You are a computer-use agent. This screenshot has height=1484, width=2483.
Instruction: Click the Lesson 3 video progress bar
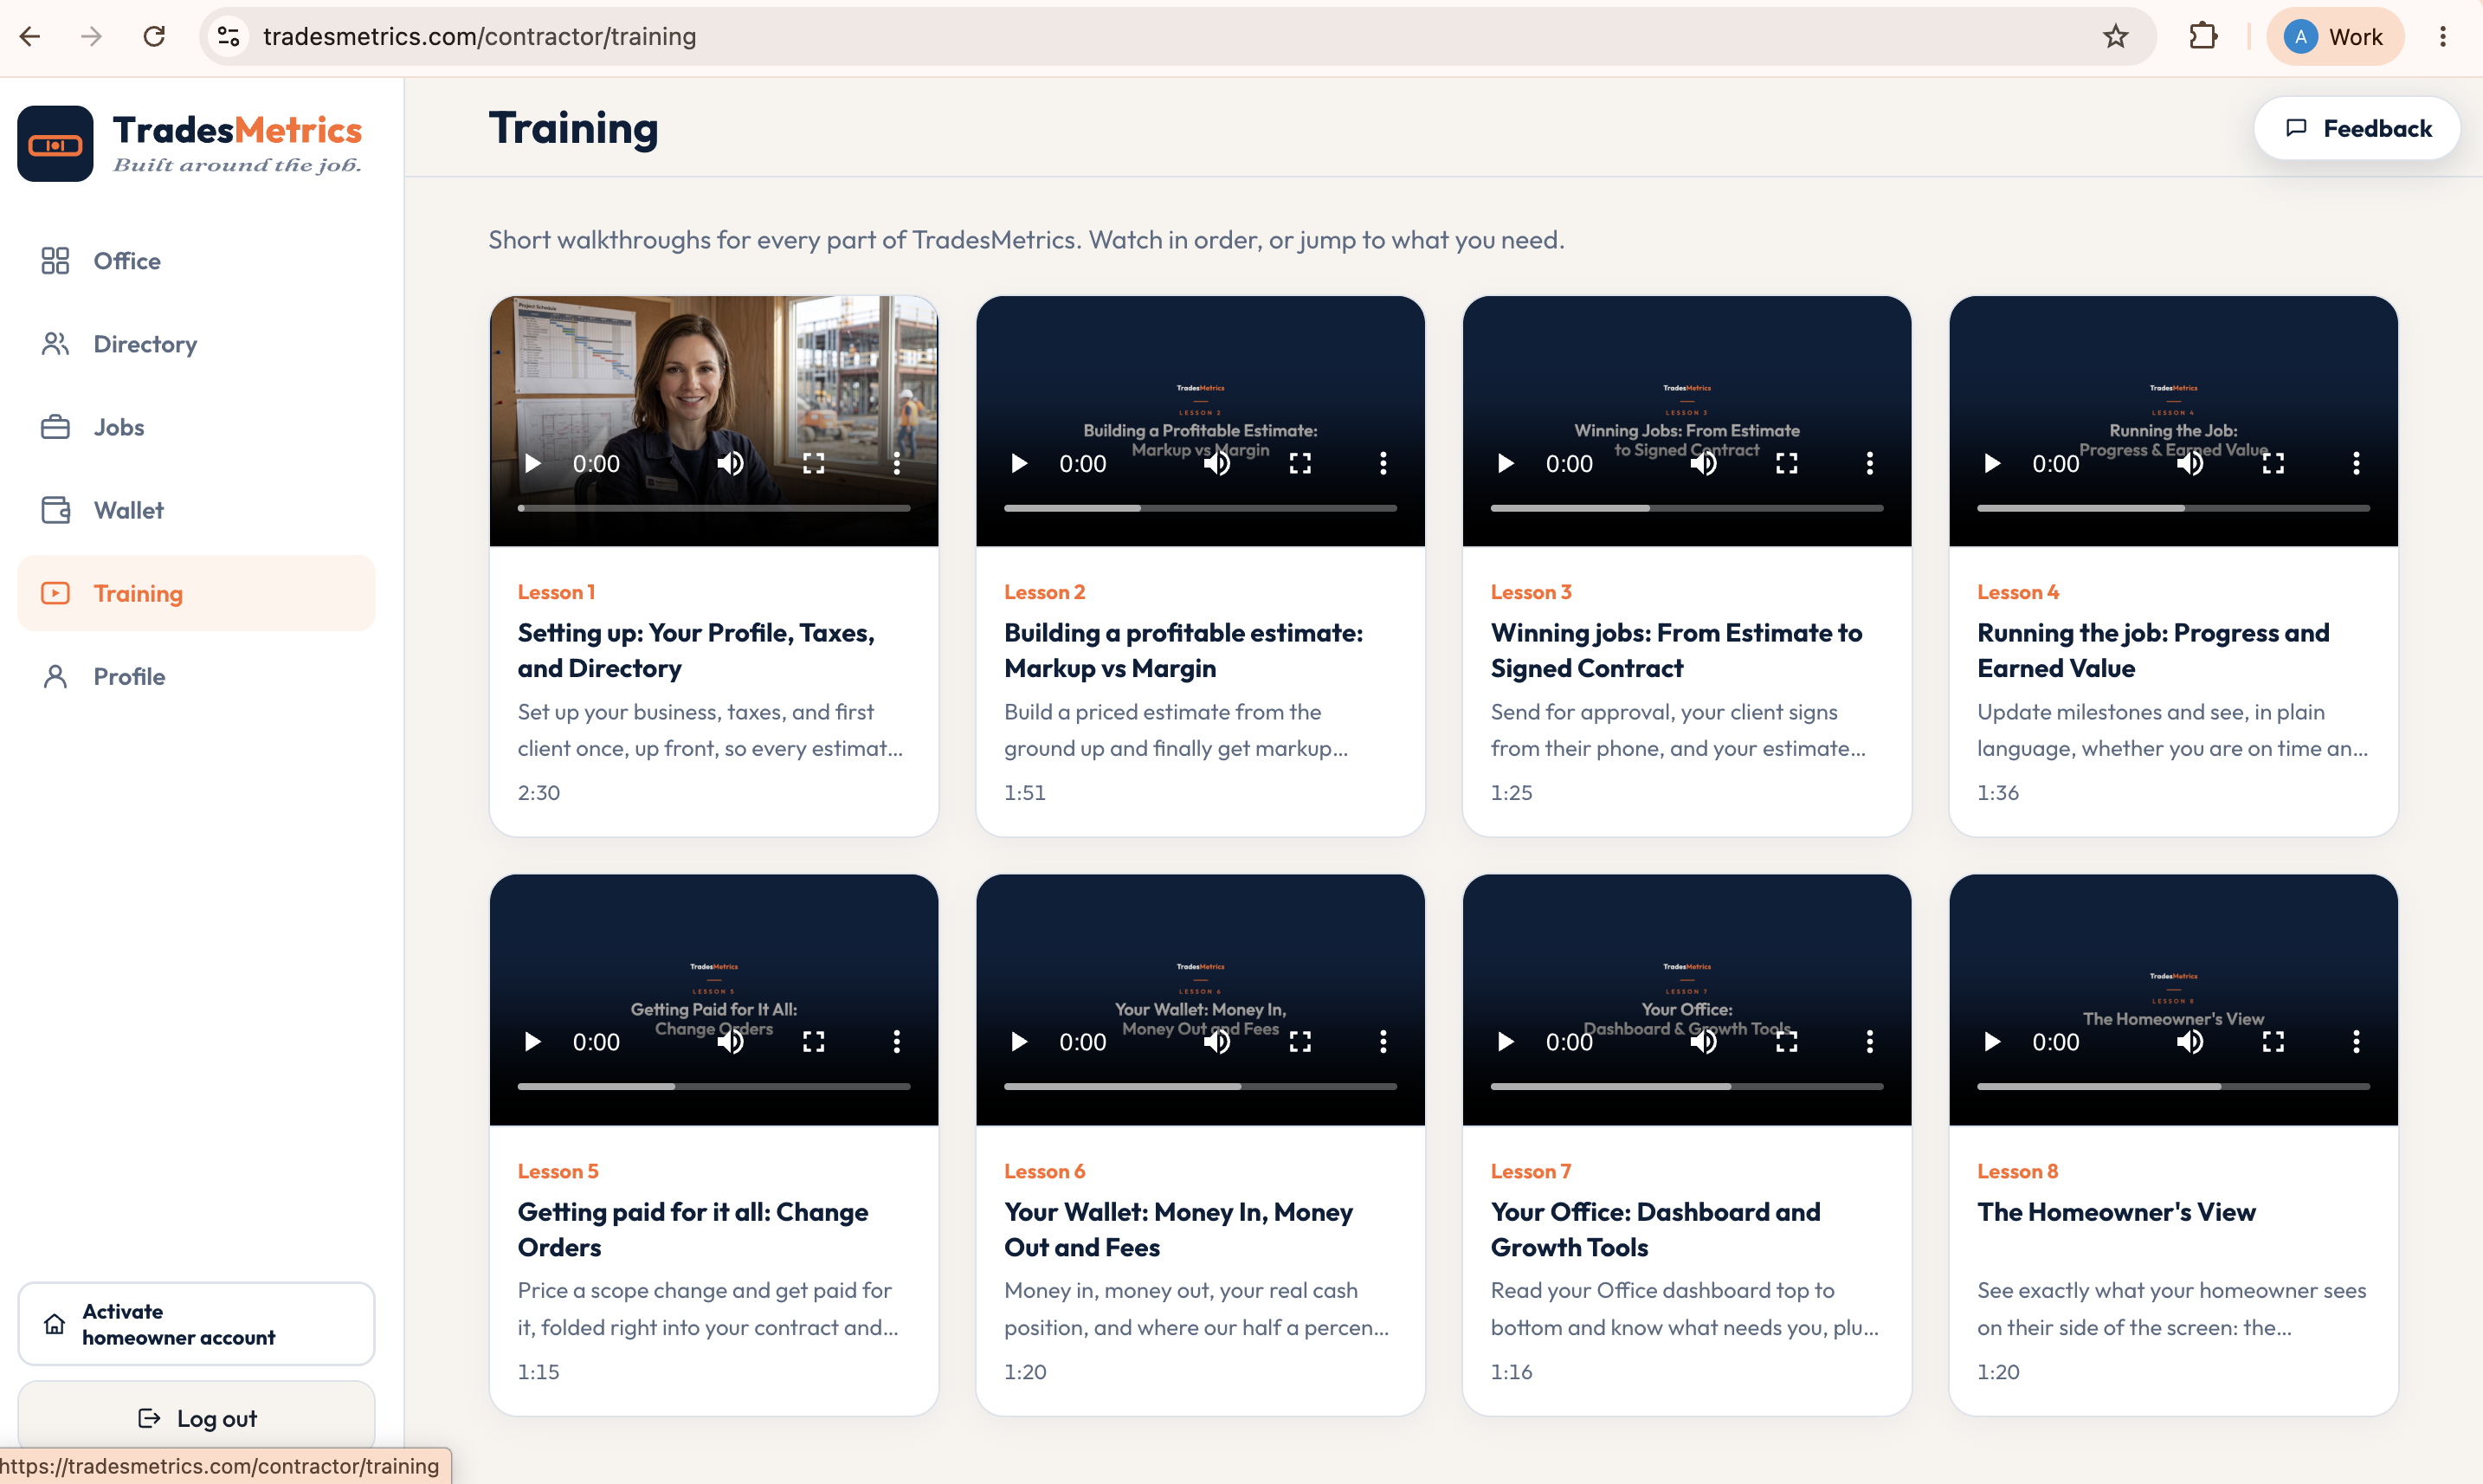[x=1687, y=508]
